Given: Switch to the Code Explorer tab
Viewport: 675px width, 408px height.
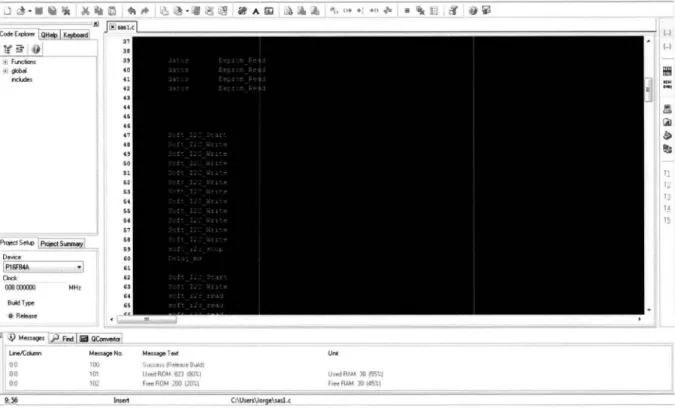Looking at the screenshot, I should (18, 34).
